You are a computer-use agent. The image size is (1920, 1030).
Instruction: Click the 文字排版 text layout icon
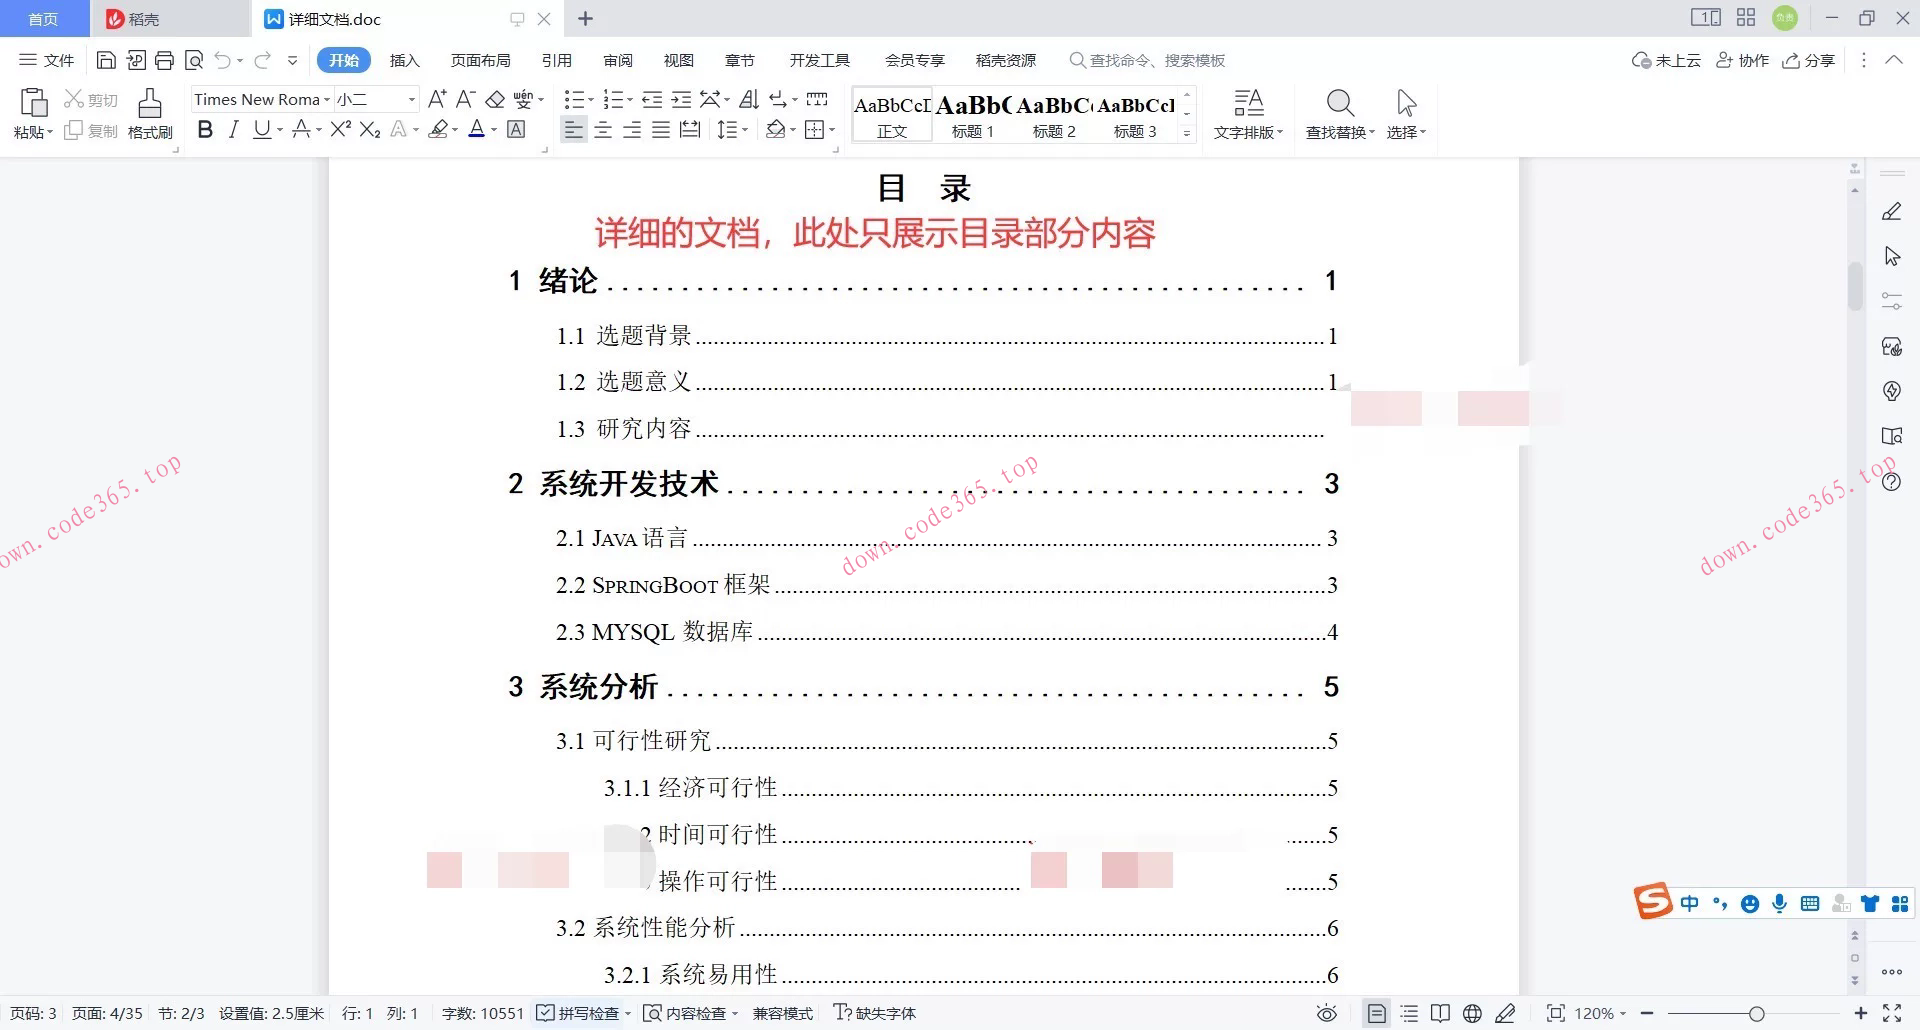(1247, 113)
